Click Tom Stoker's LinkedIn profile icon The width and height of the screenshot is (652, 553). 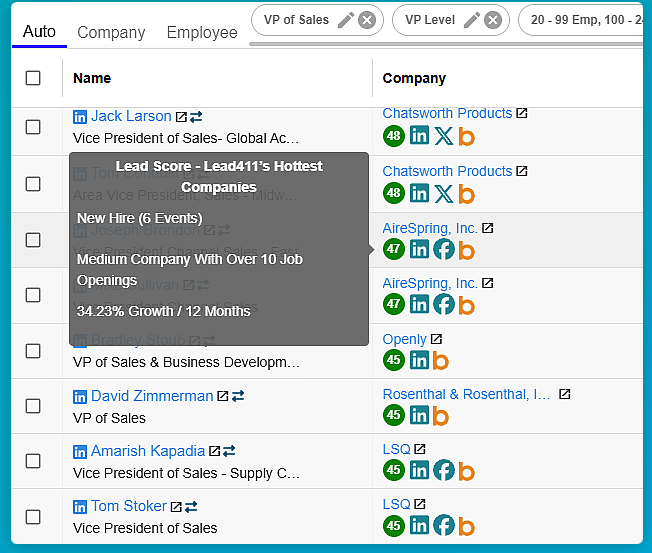tap(80, 507)
